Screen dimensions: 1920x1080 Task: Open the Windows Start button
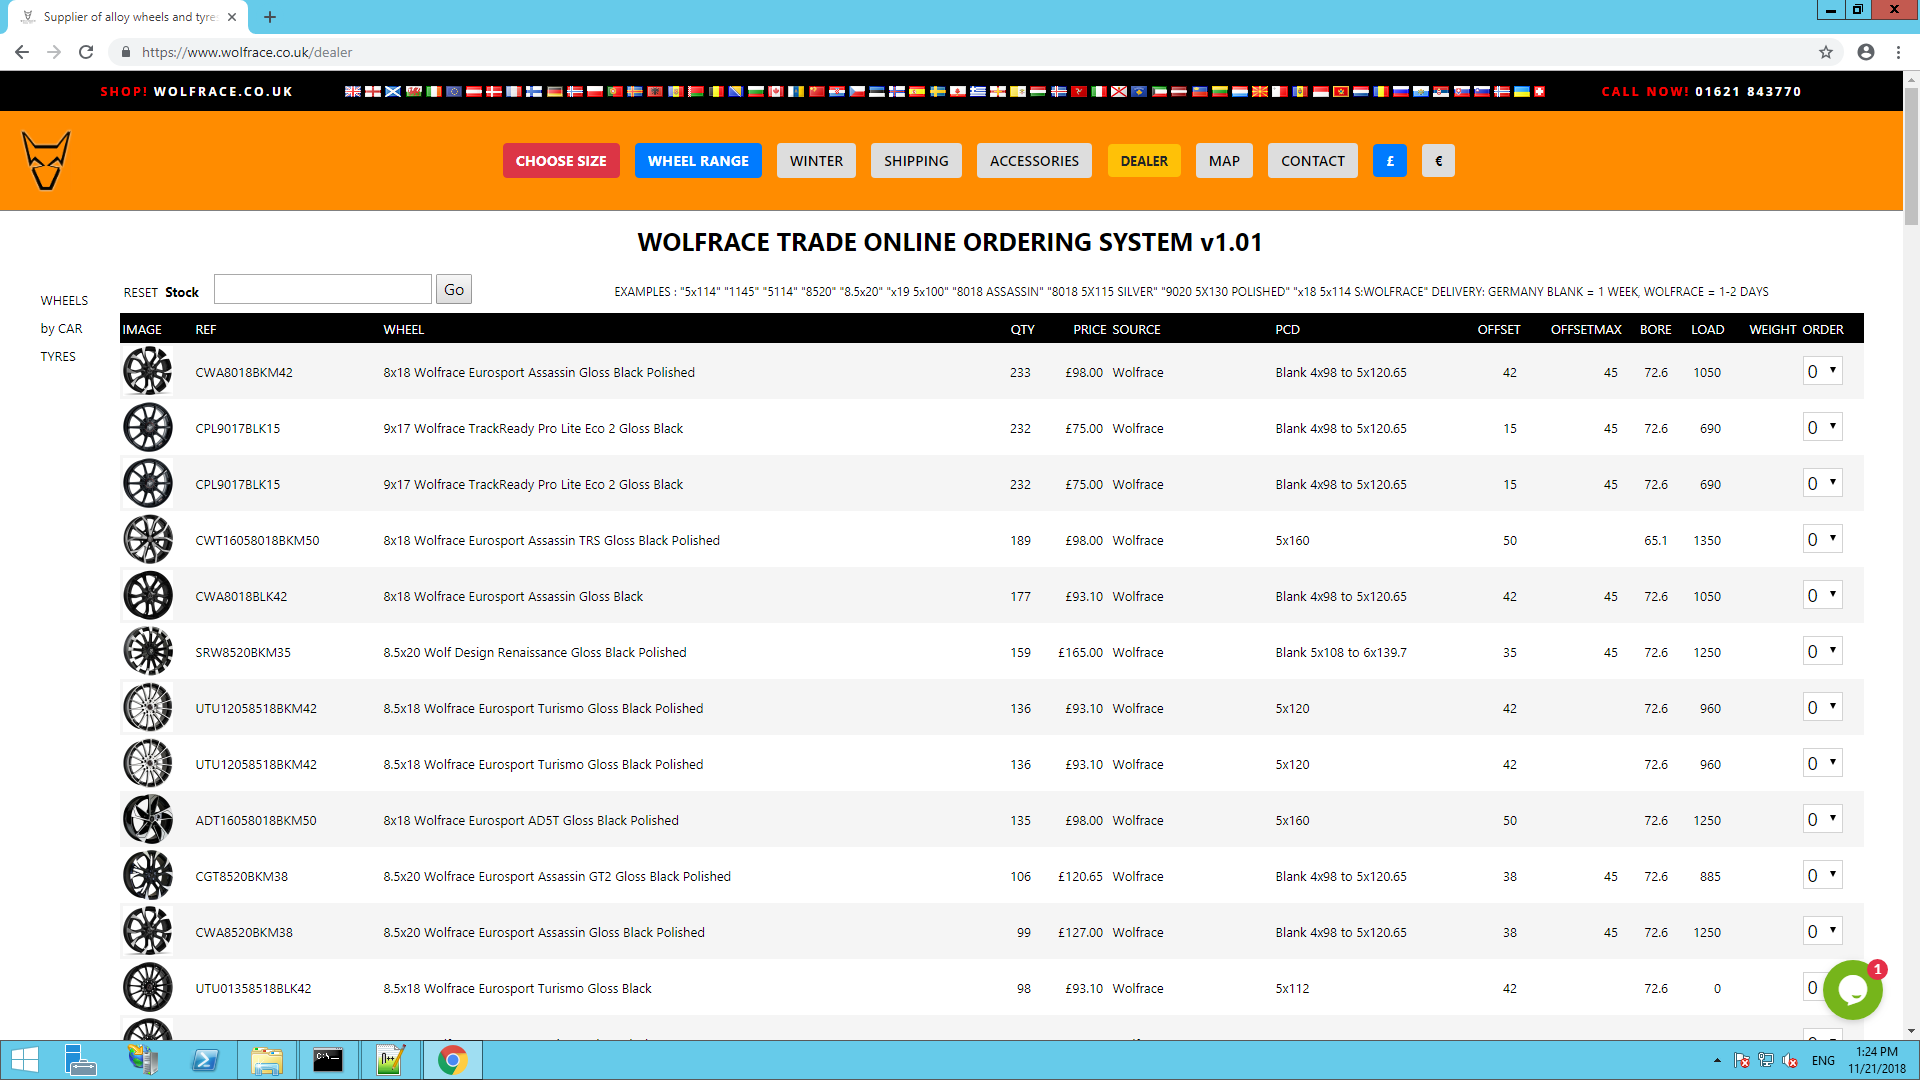[x=24, y=1060]
